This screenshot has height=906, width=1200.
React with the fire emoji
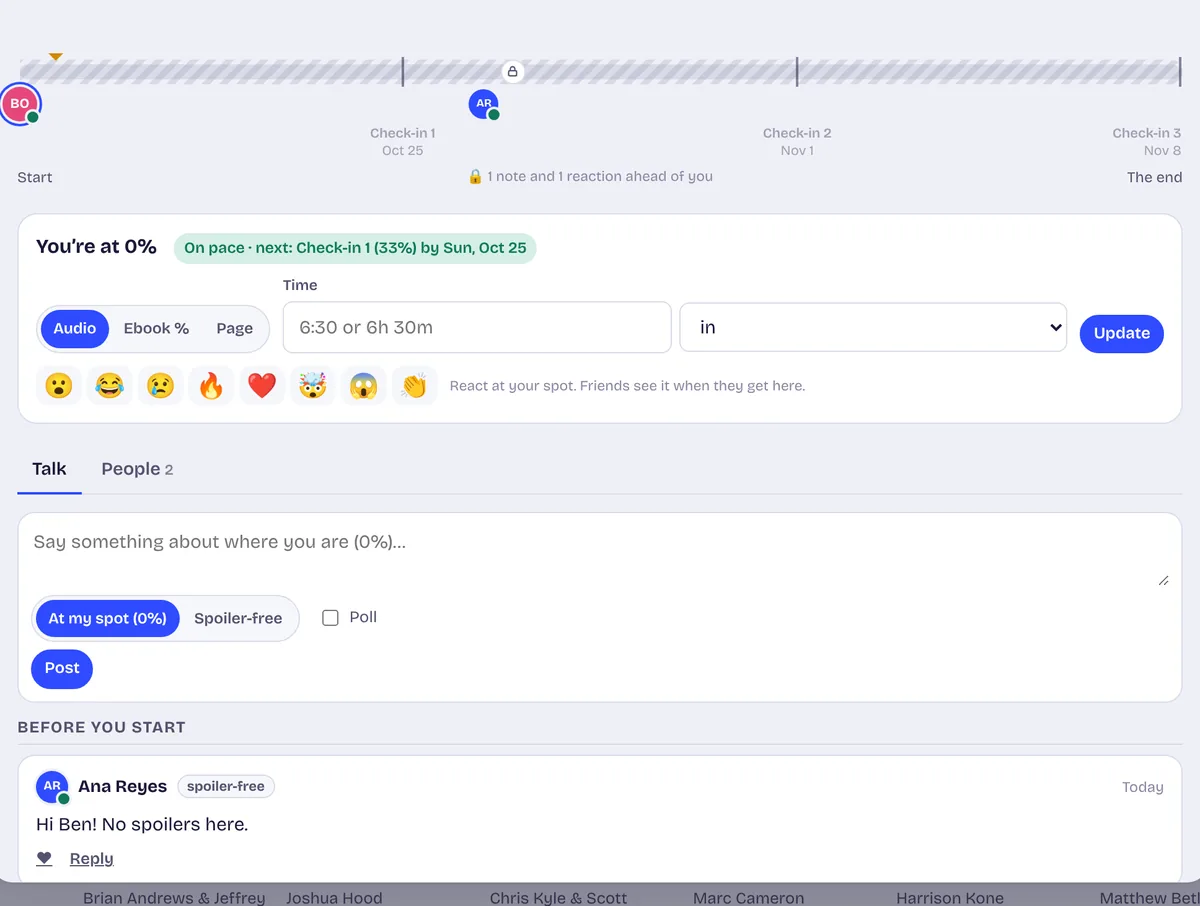211,385
